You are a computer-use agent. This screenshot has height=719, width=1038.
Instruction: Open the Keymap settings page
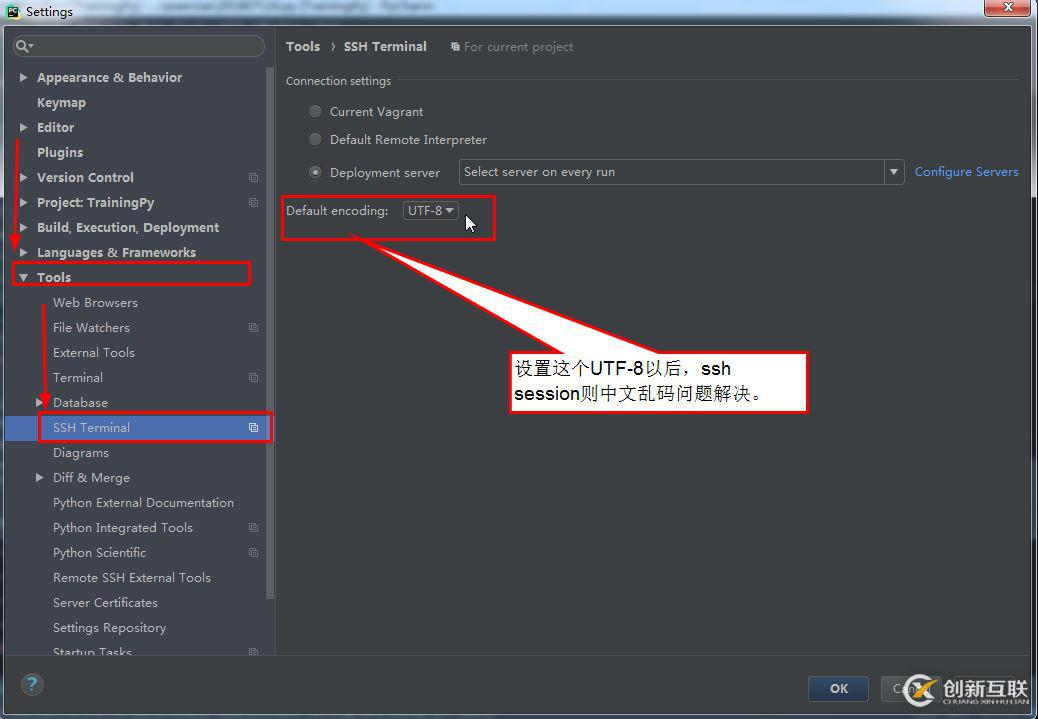[x=61, y=103]
